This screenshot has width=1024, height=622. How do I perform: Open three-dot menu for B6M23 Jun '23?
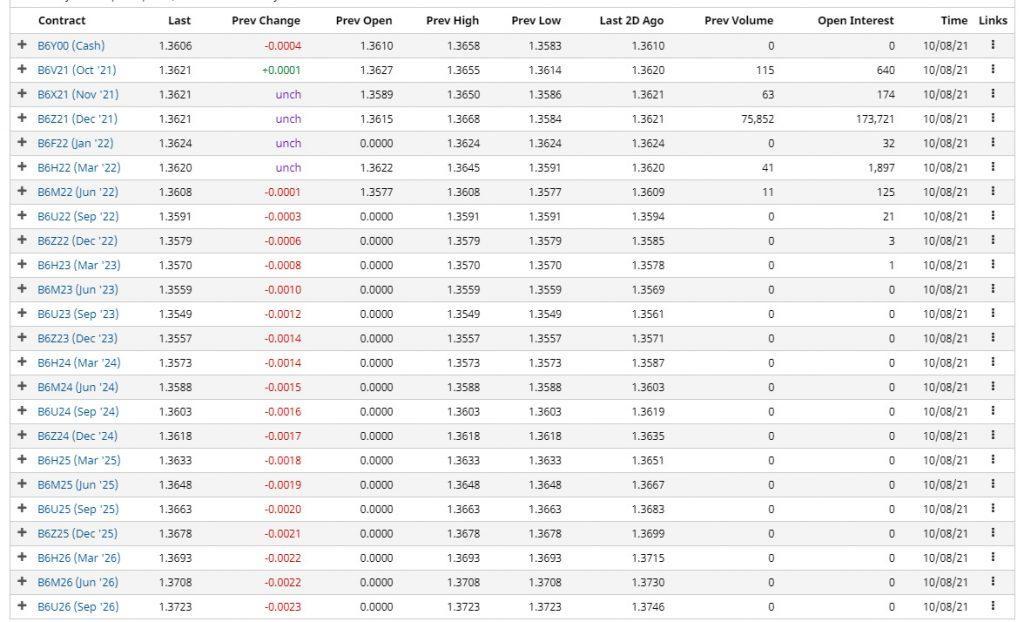point(993,289)
